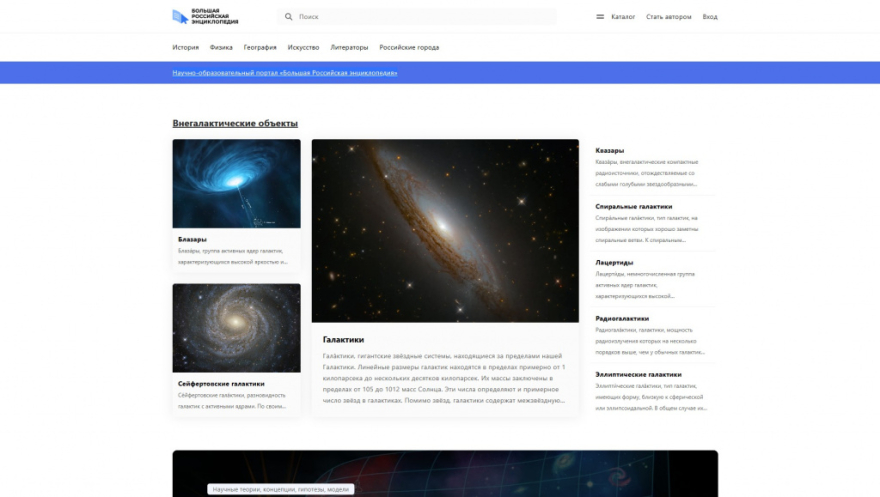Open the large Галактики galaxy image
This screenshot has width=880, height=497.
(445, 231)
